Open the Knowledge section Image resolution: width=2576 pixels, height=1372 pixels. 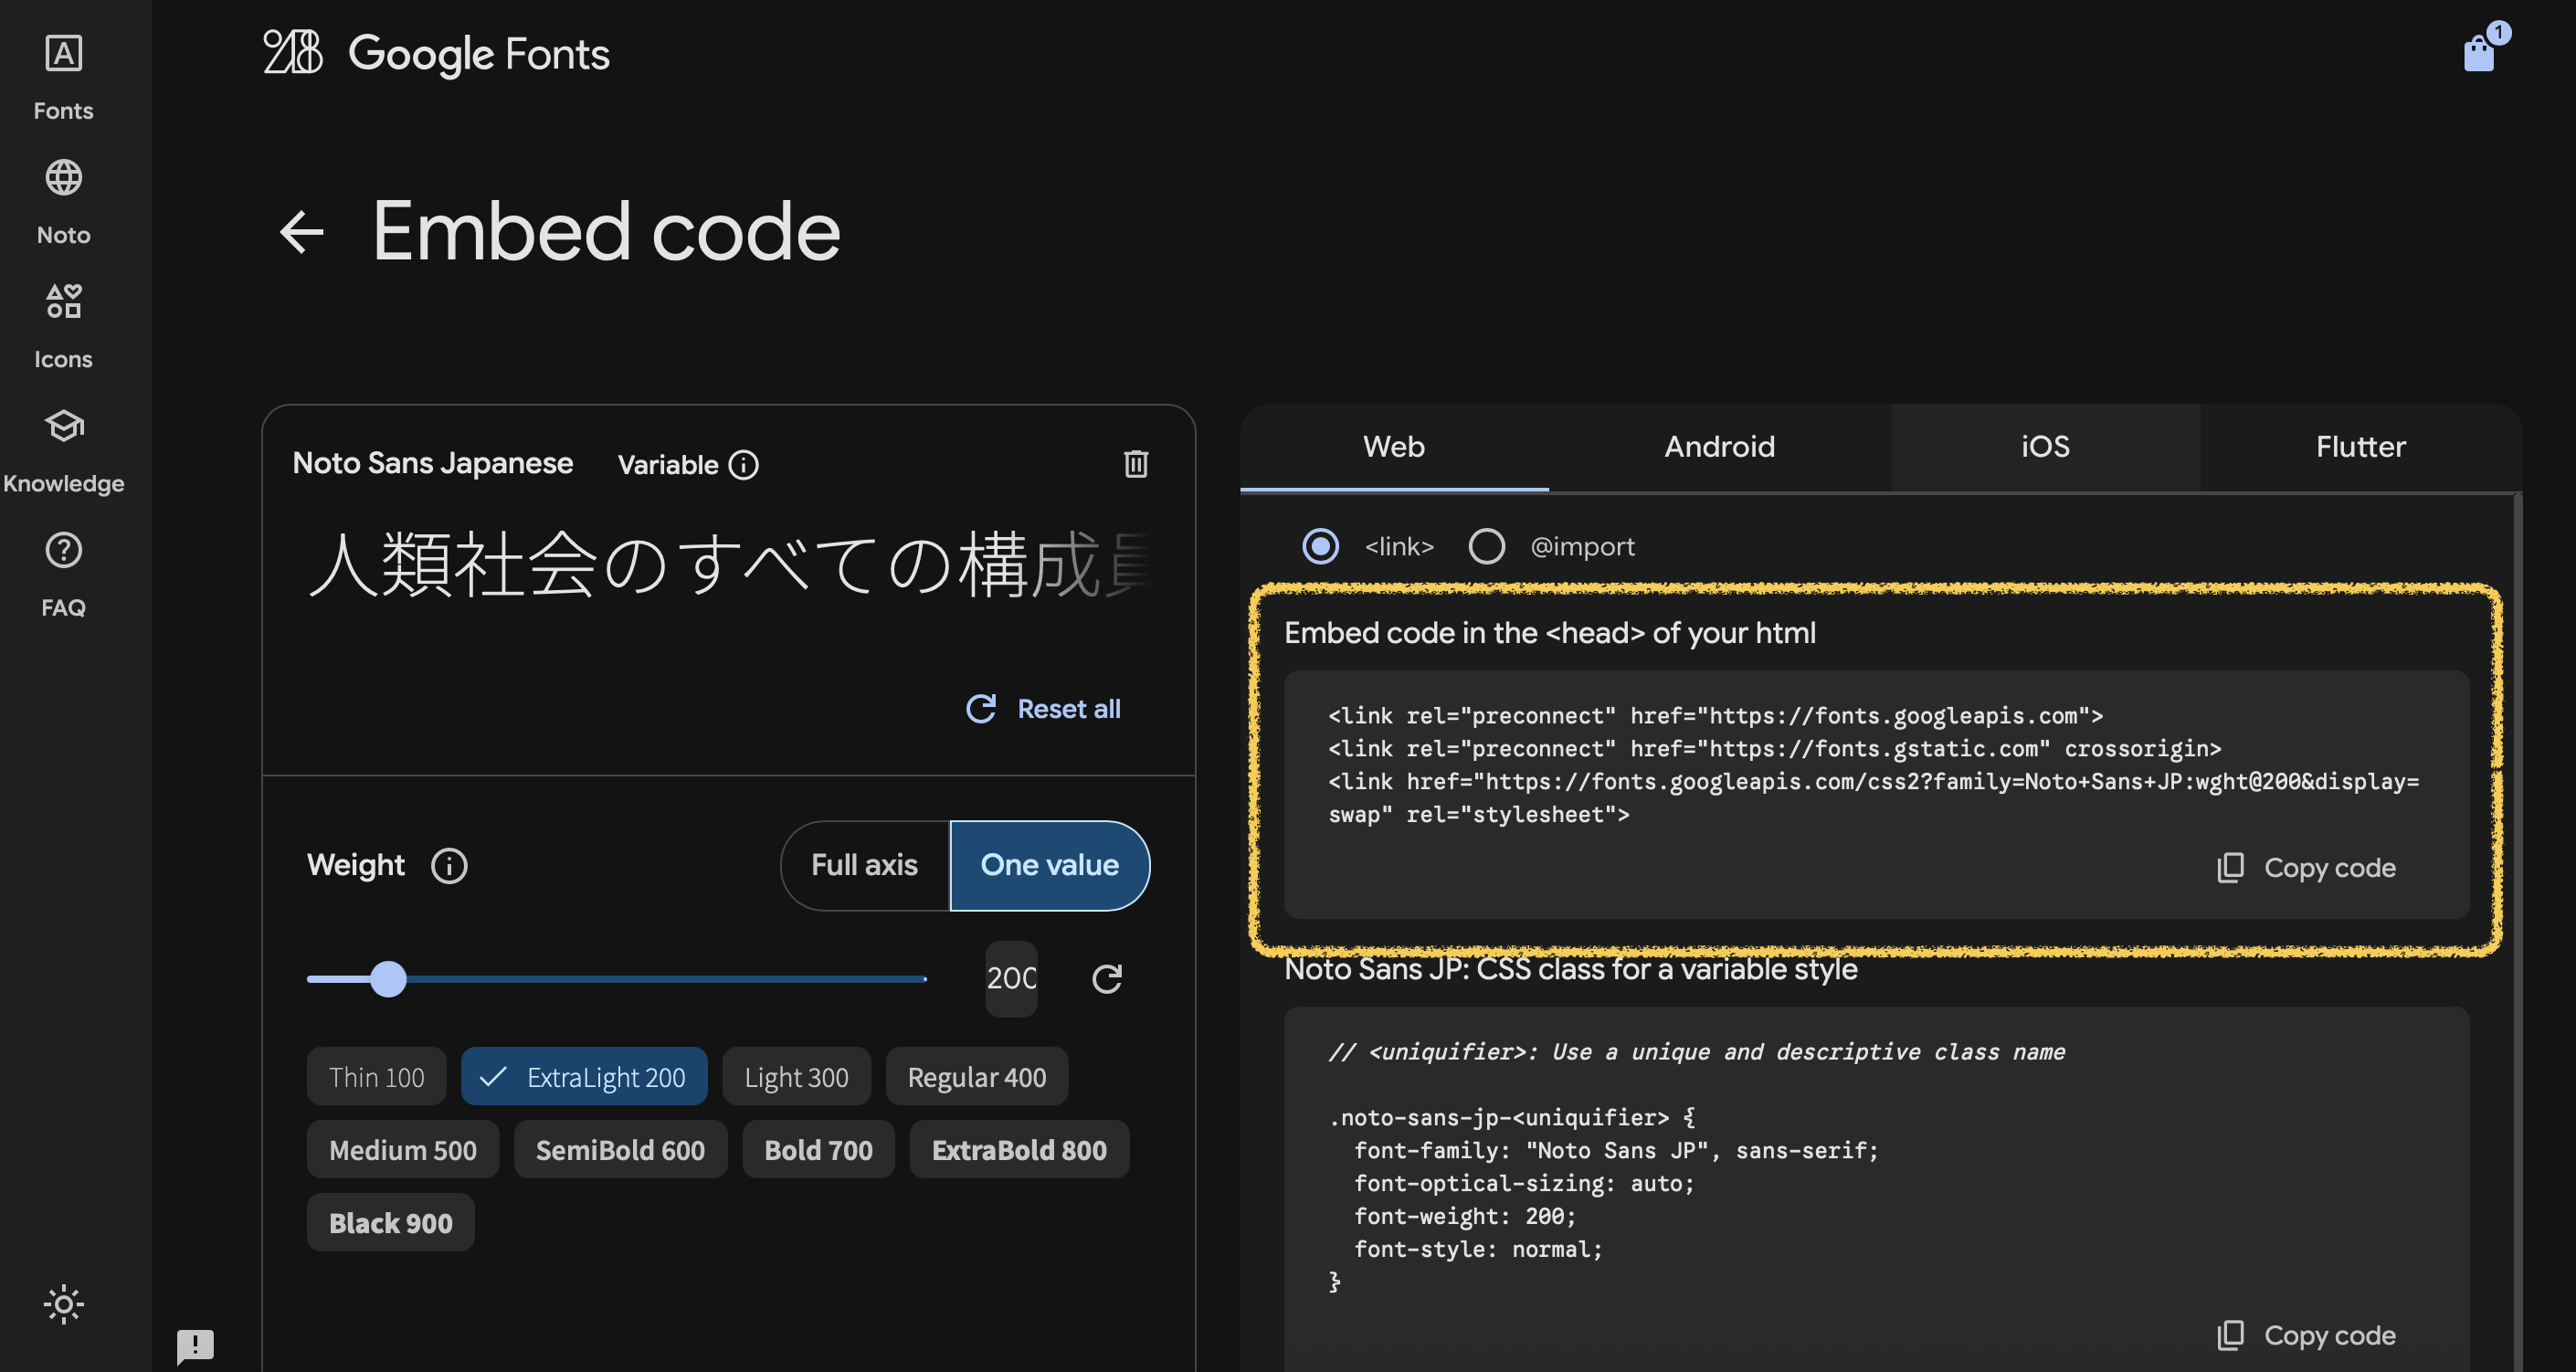[63, 449]
